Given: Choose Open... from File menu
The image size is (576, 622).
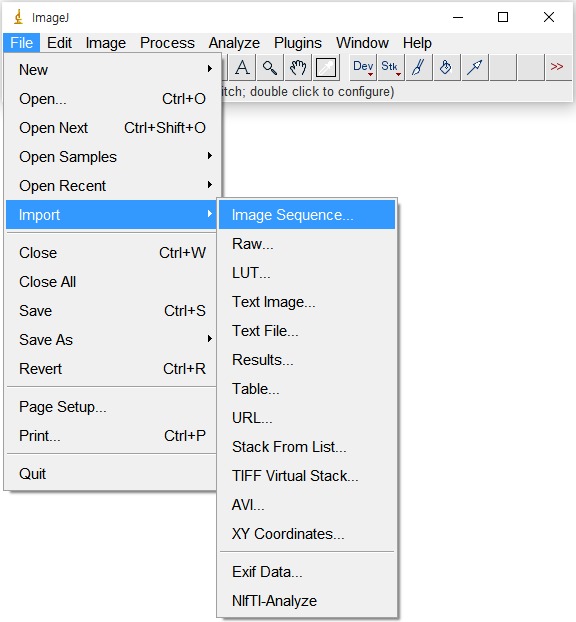Looking at the screenshot, I should 112,99.
